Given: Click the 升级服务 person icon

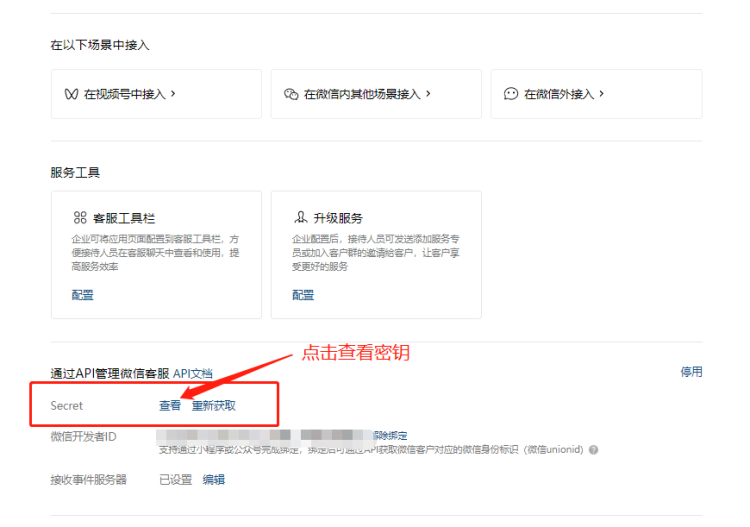Looking at the screenshot, I should (300, 217).
